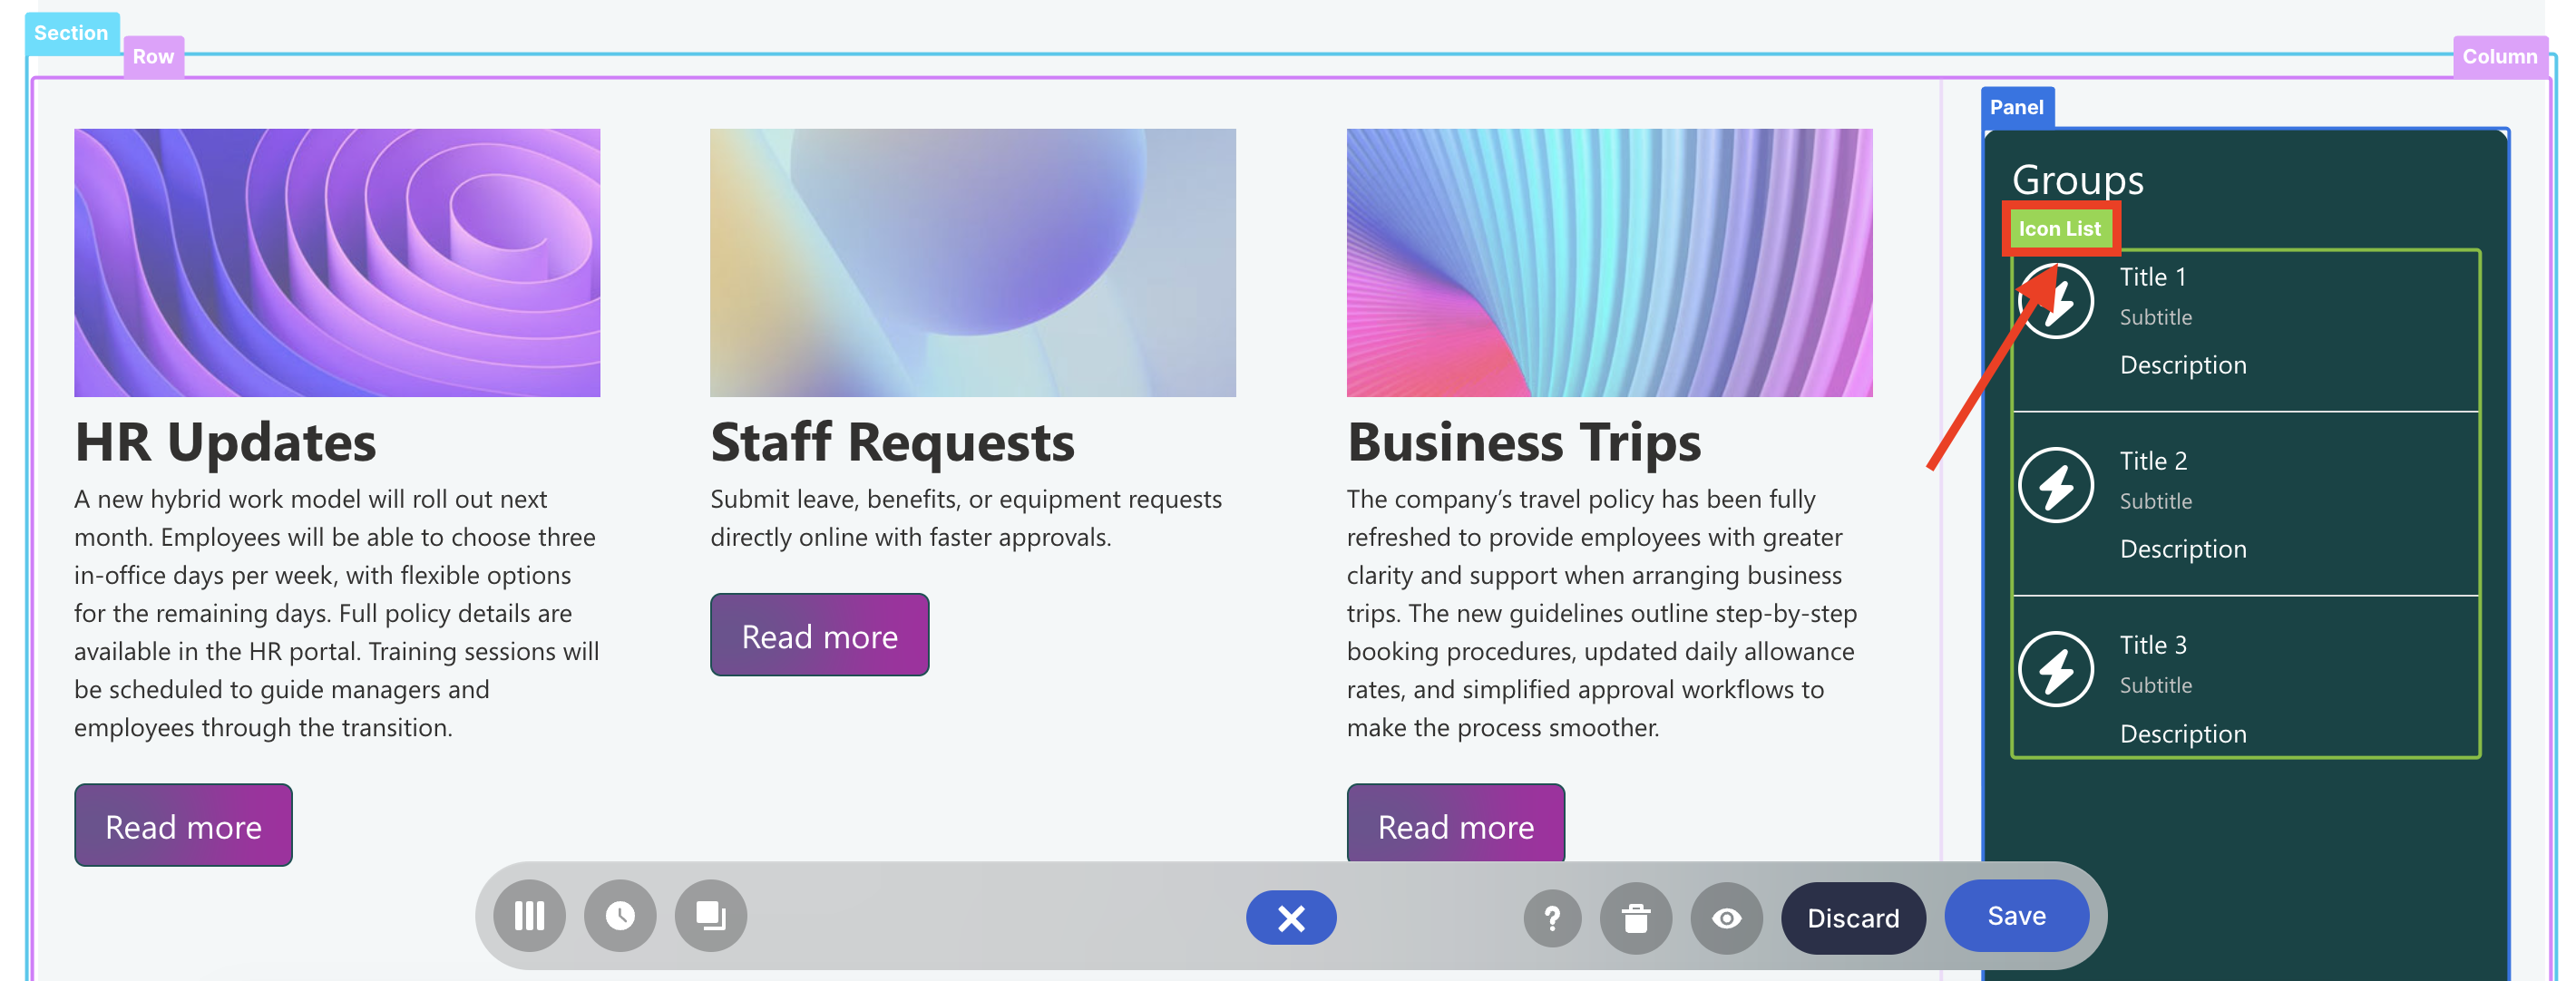The image size is (2576, 981).
Task: Click the lightning icon beside Title 2
Action: [2055, 486]
